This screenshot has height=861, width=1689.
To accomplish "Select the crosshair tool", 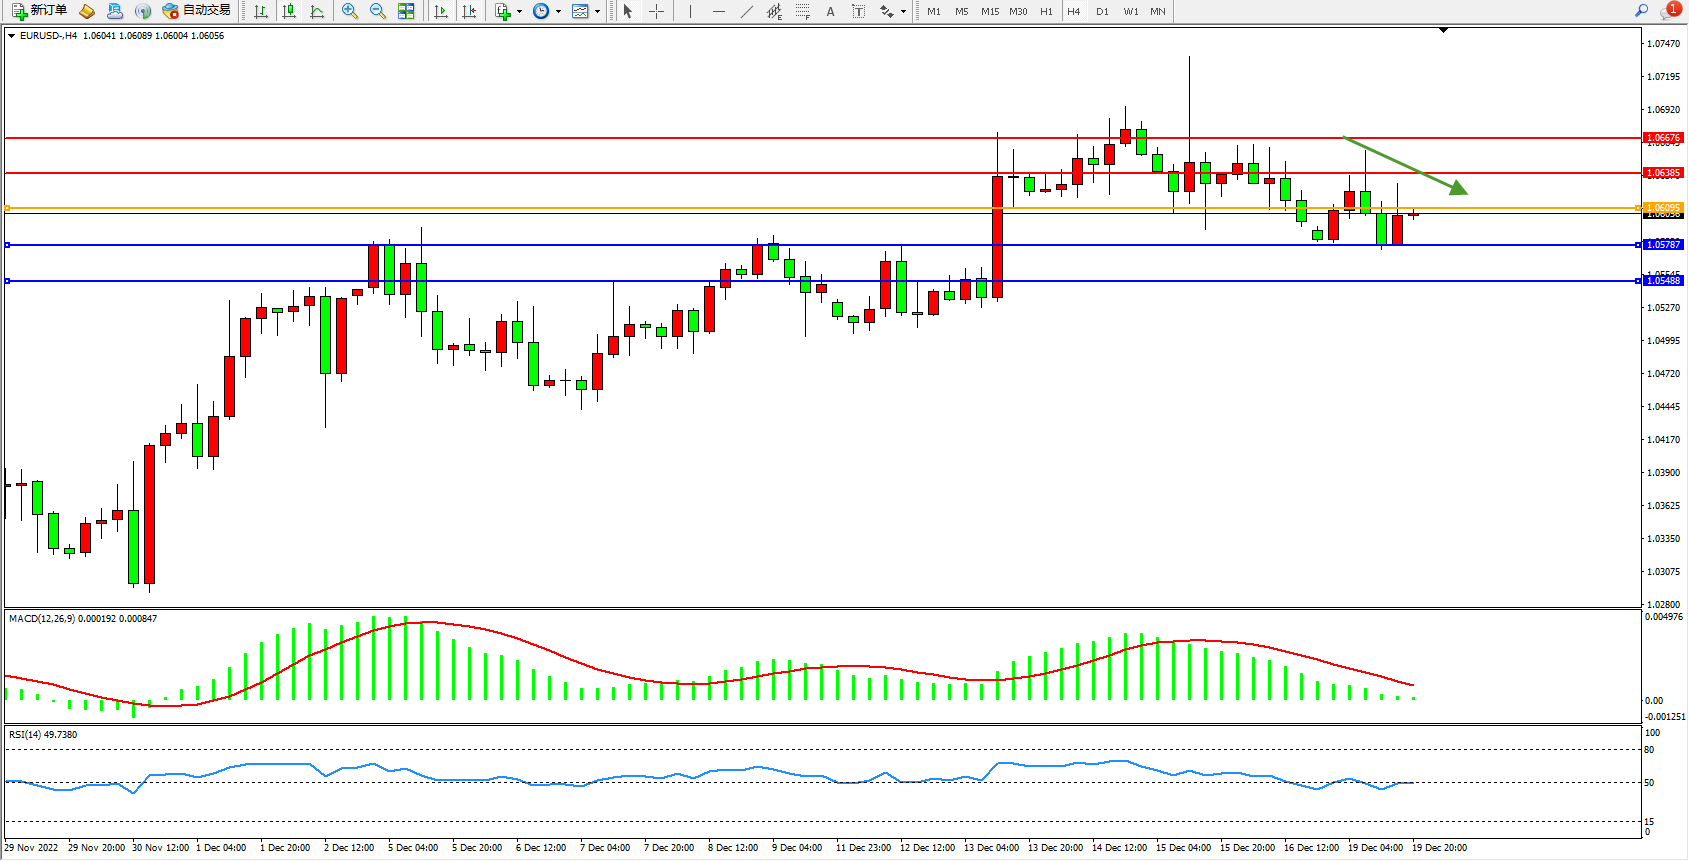I will [x=656, y=11].
